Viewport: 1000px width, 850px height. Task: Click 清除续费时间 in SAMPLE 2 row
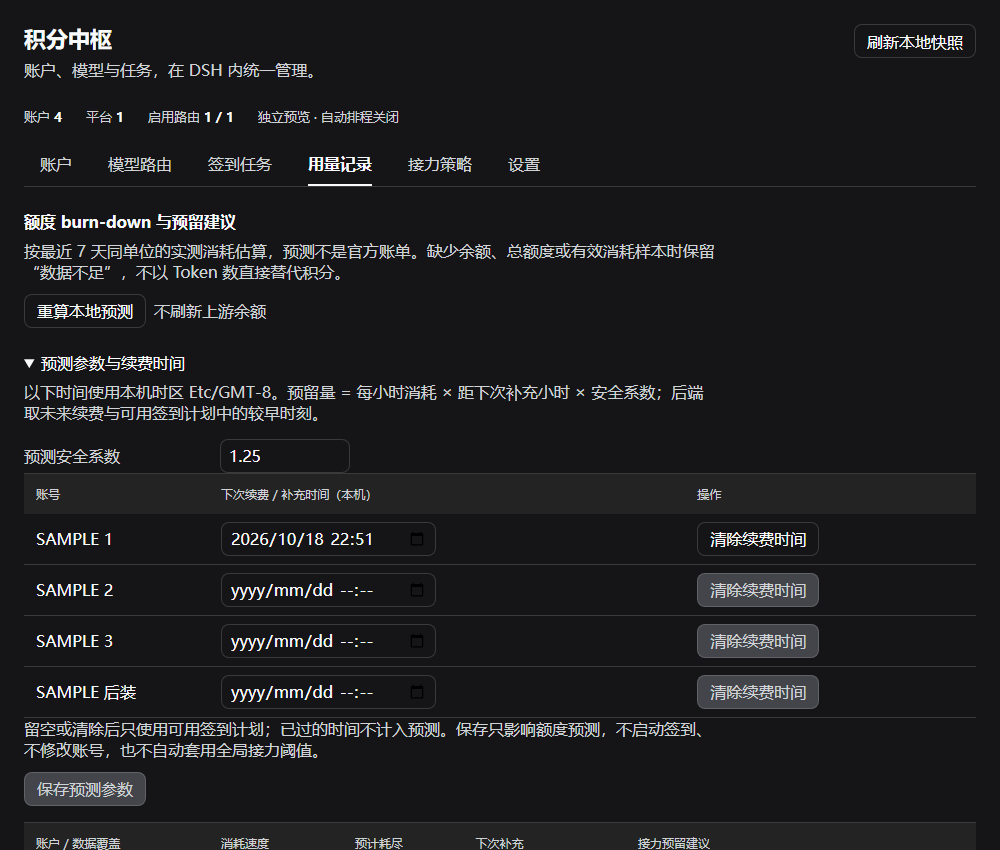coord(758,590)
